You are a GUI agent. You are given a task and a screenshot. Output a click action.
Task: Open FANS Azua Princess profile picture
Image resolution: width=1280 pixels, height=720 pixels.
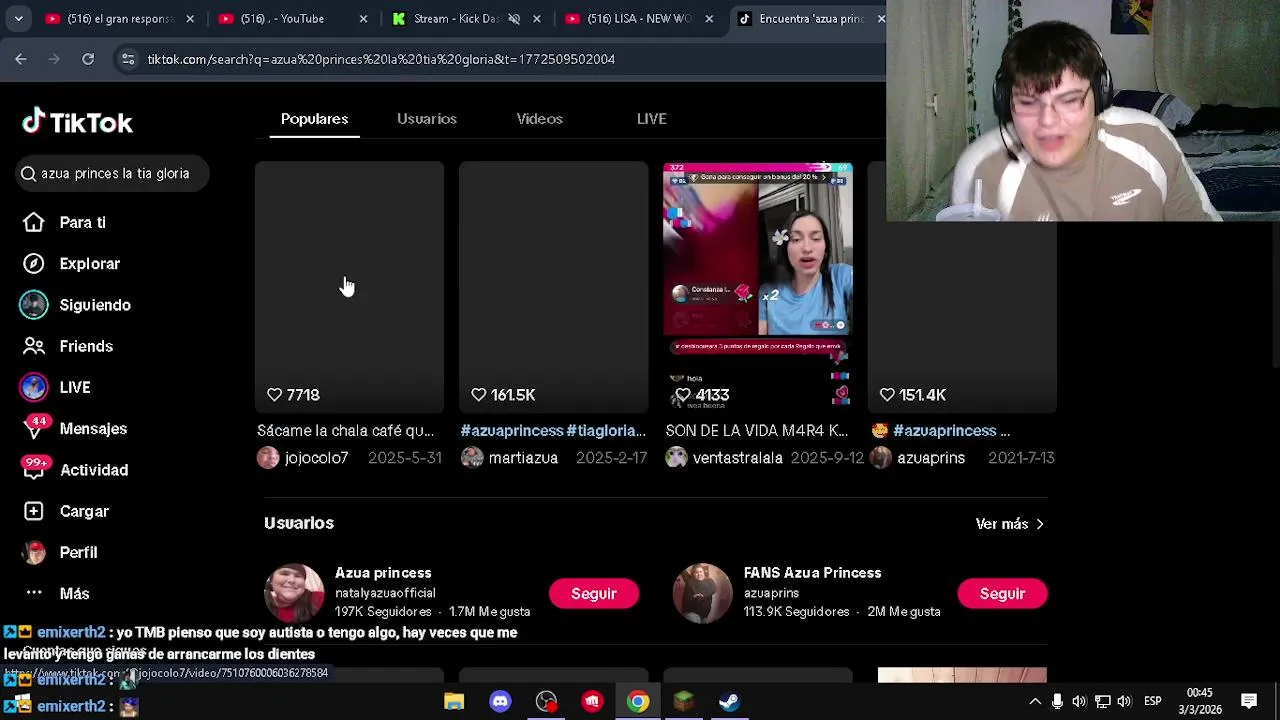click(x=702, y=593)
